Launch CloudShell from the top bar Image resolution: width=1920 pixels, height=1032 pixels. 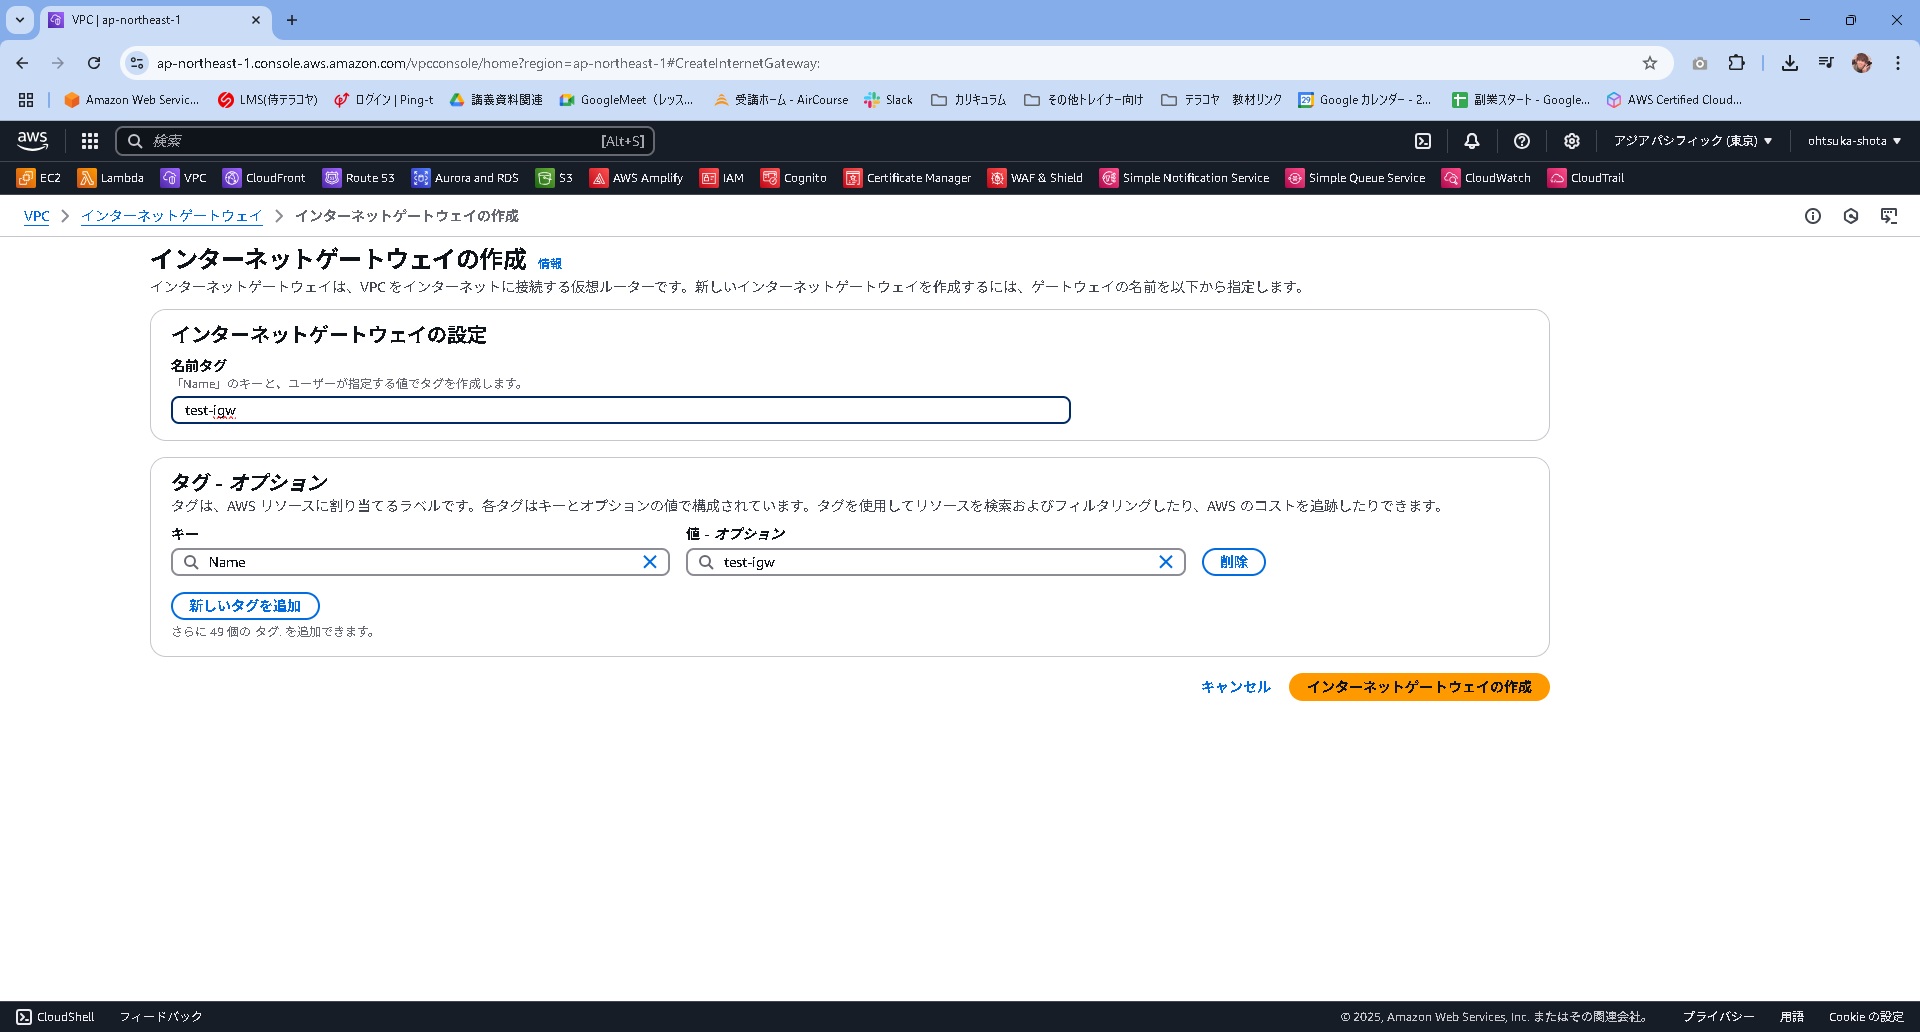click(1422, 140)
